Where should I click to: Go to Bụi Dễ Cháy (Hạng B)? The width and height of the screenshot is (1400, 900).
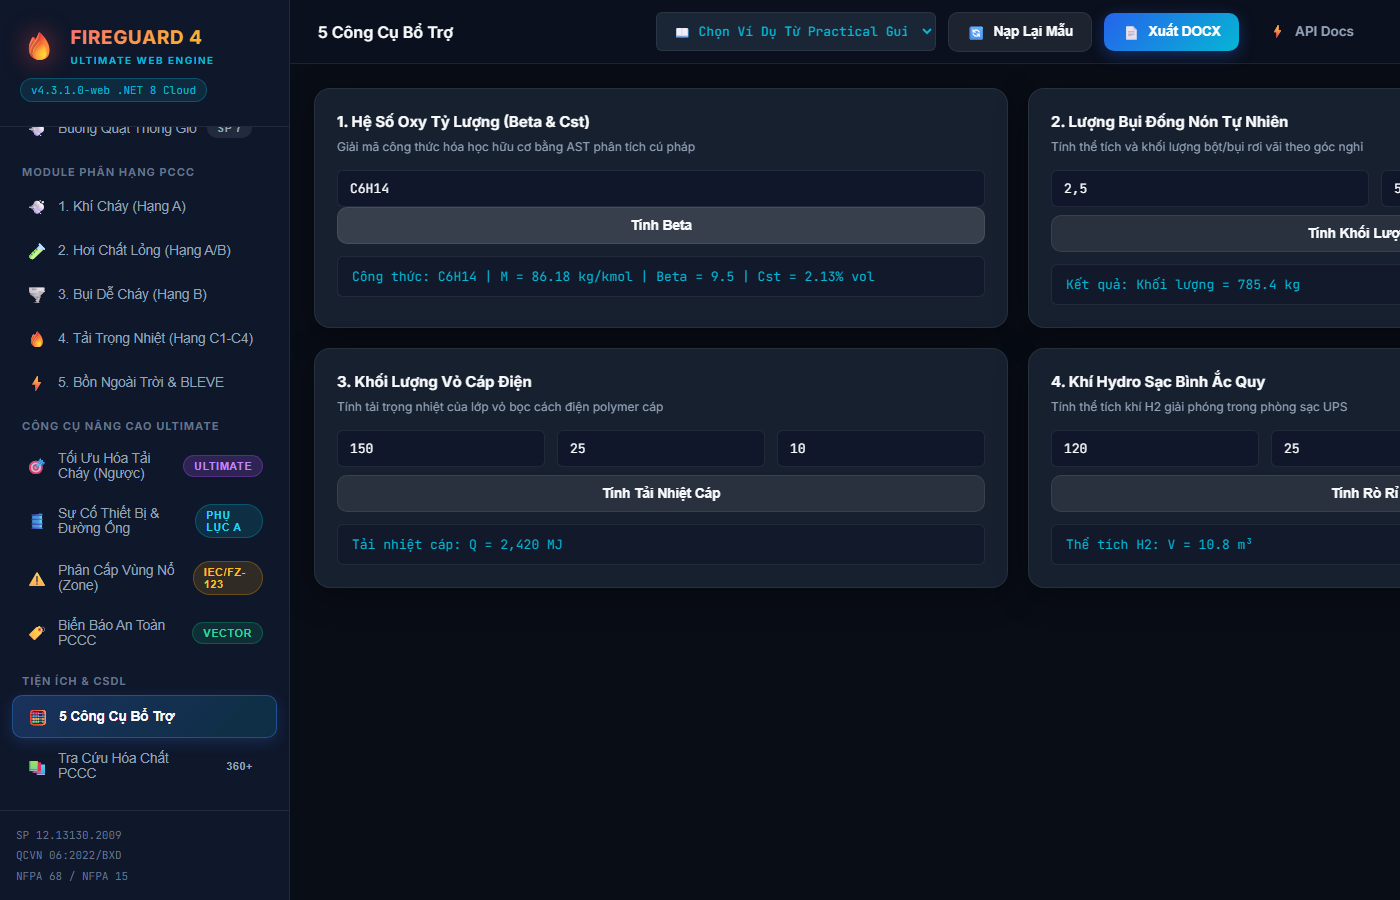(x=144, y=295)
